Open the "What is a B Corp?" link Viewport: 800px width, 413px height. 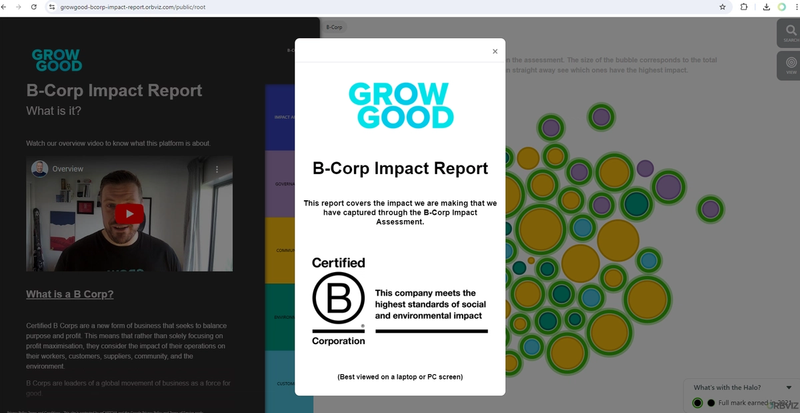click(70, 294)
